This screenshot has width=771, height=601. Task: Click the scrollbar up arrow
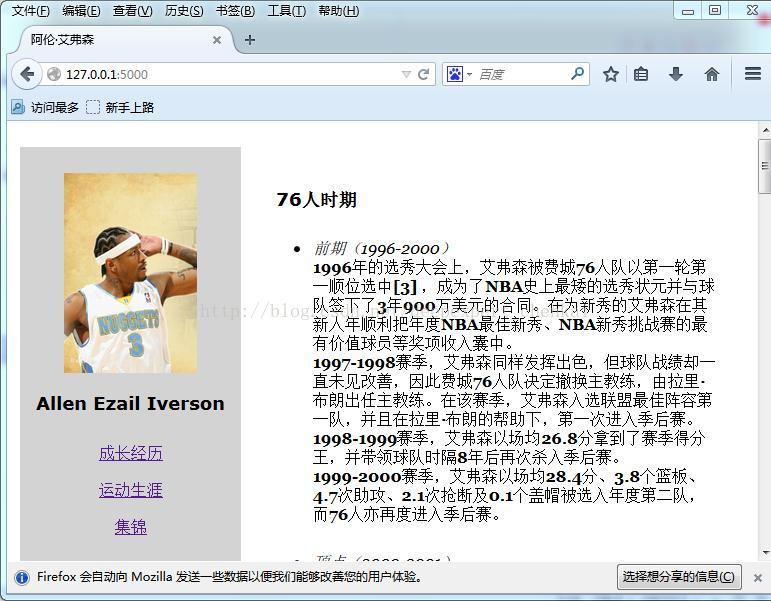point(765,130)
